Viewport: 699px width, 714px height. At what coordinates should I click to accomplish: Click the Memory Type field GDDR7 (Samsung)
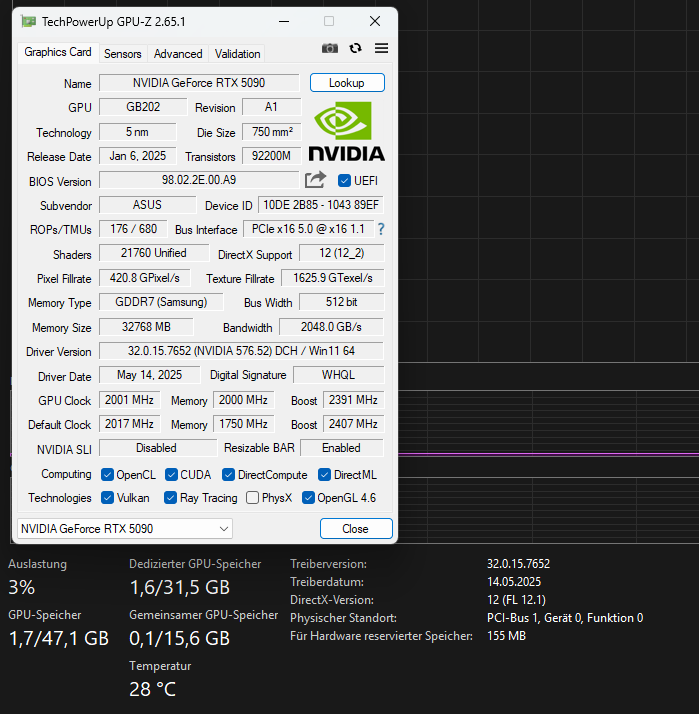(x=161, y=302)
